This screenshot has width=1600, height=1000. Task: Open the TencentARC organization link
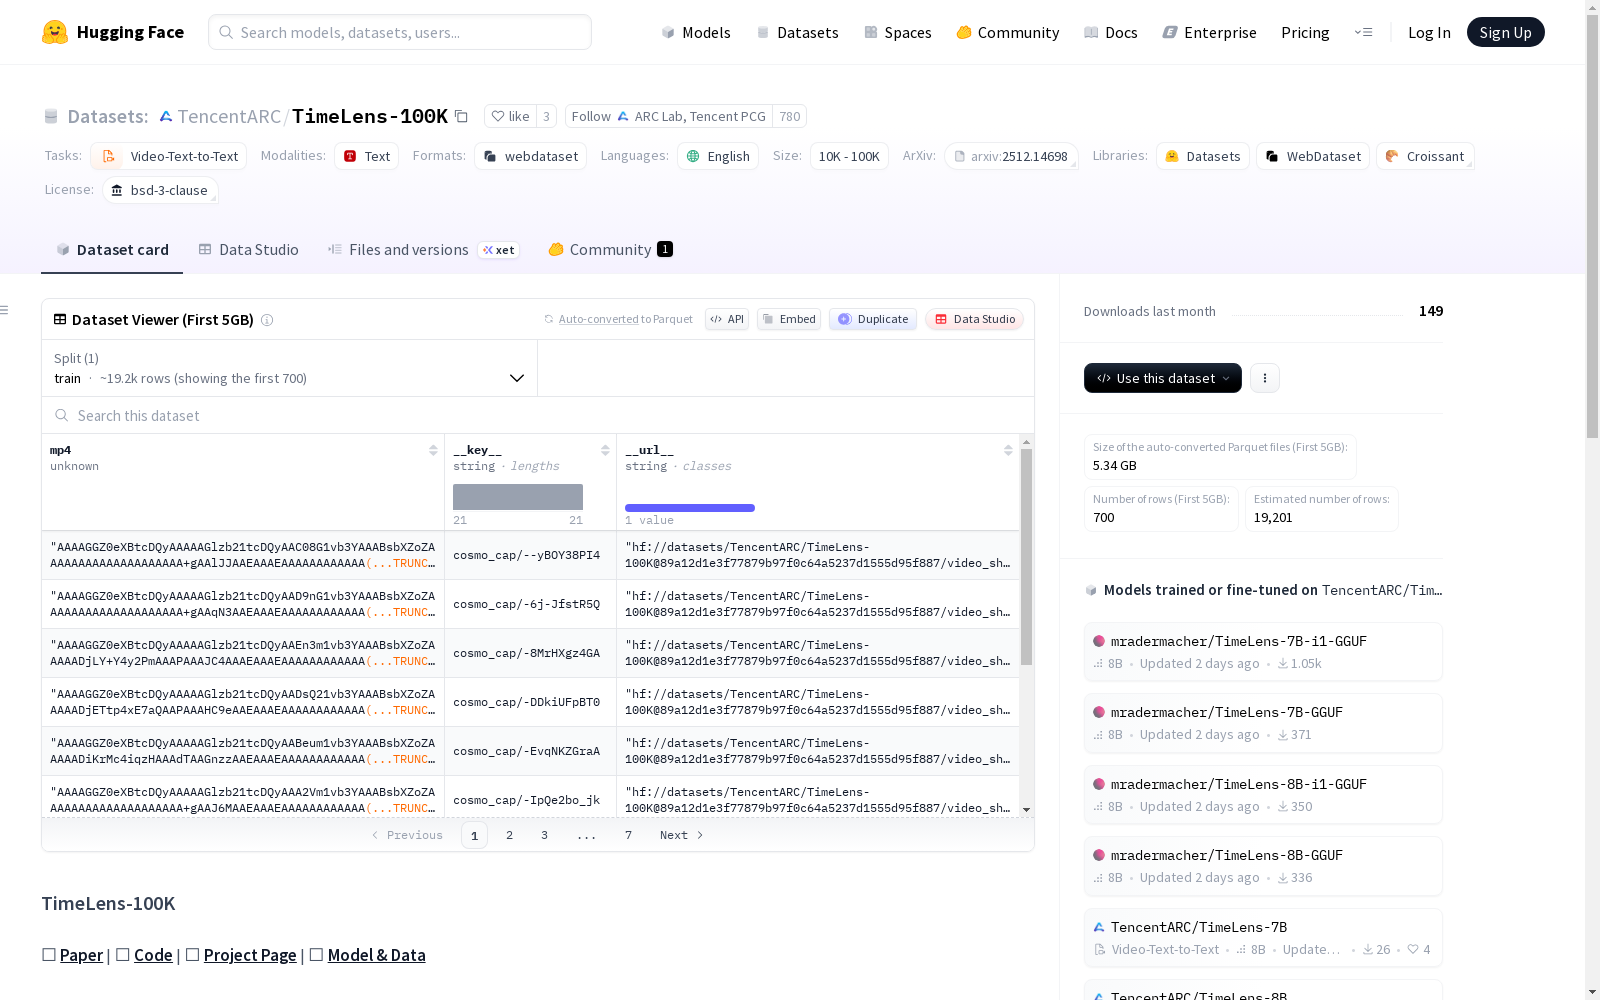pyautogui.click(x=229, y=116)
